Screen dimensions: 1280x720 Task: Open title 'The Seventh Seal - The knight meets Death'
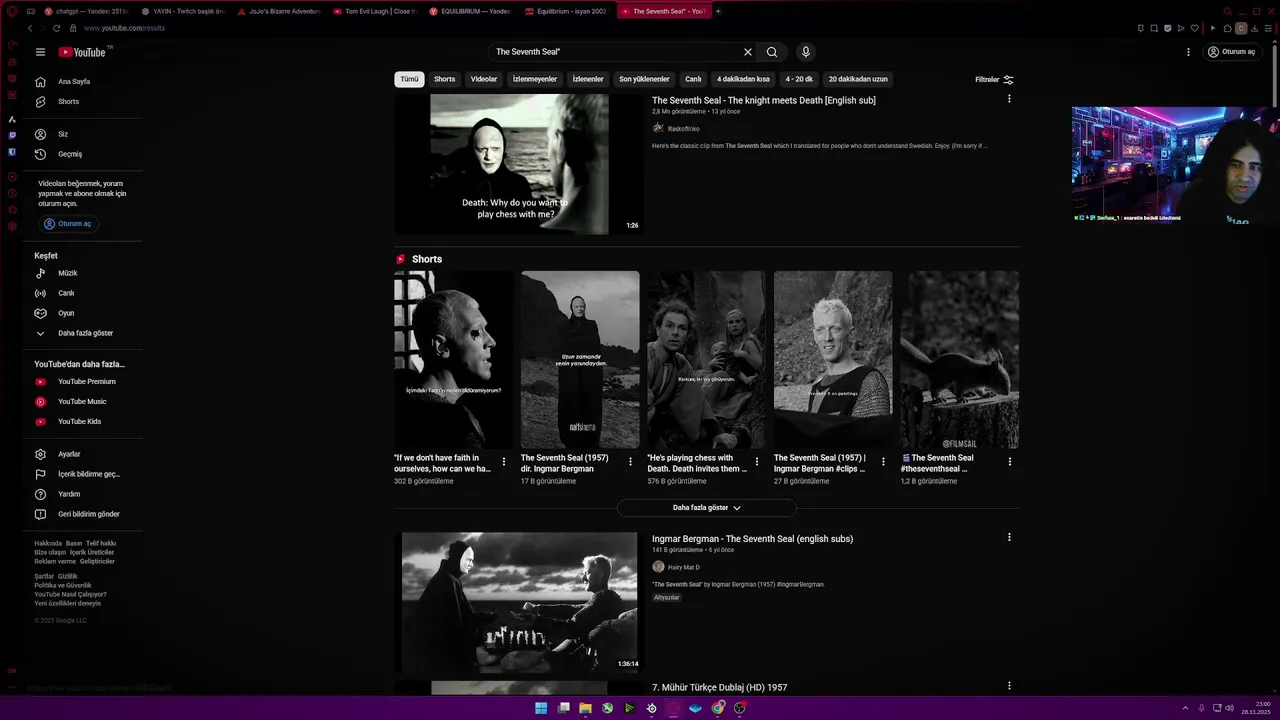click(764, 100)
